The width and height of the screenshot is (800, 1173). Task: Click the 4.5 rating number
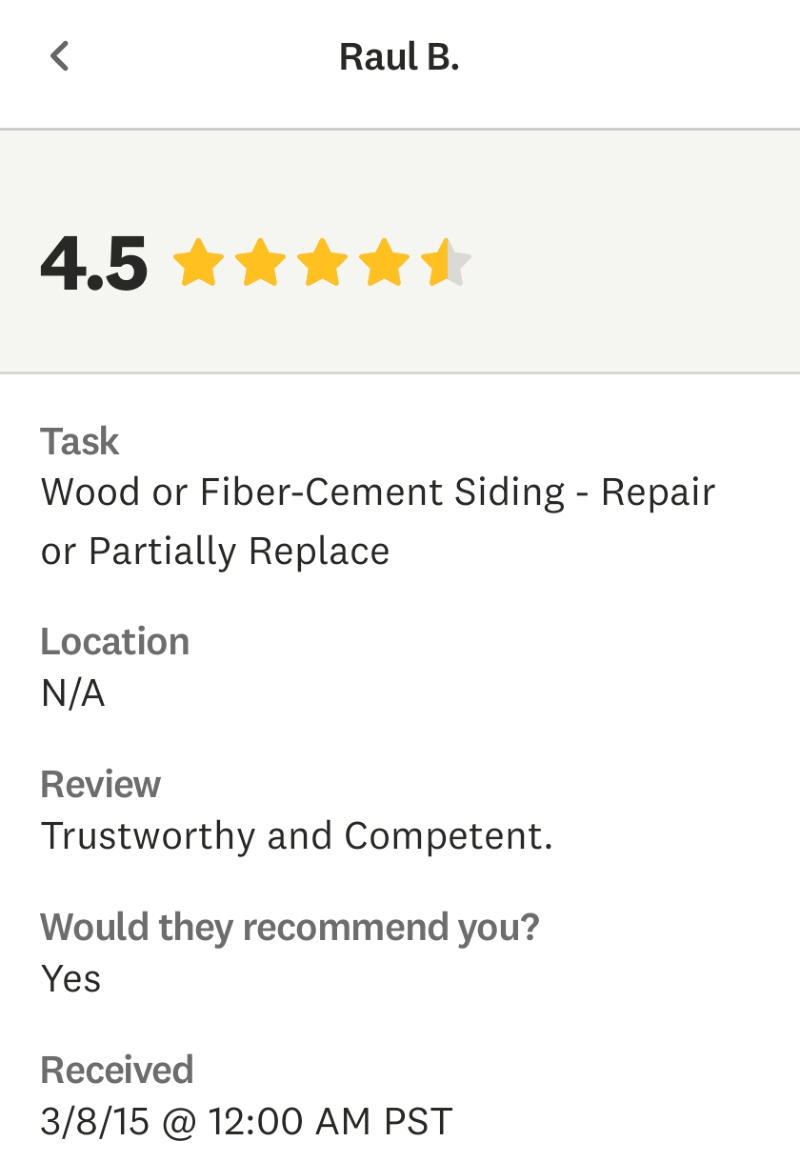click(x=94, y=264)
